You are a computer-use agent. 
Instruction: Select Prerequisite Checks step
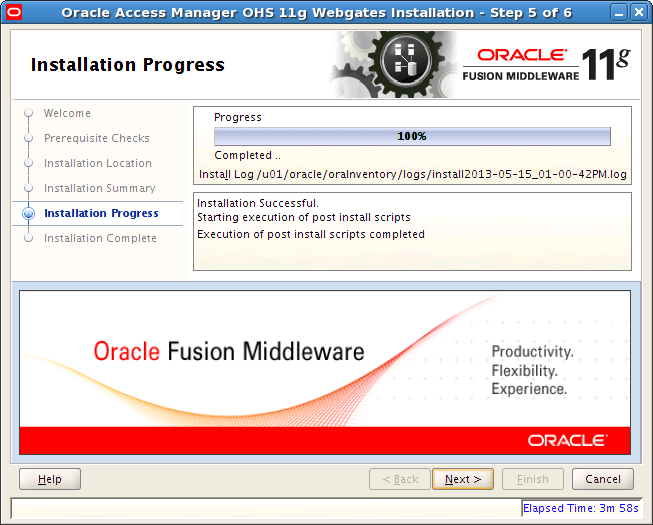97,138
